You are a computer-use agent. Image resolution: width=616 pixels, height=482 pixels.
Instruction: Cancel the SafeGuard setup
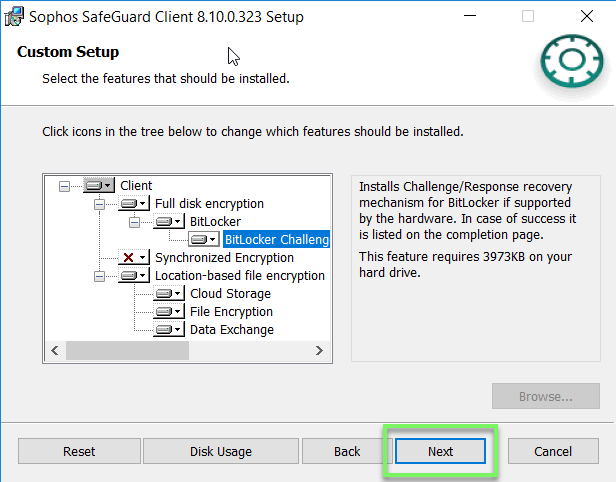(553, 451)
